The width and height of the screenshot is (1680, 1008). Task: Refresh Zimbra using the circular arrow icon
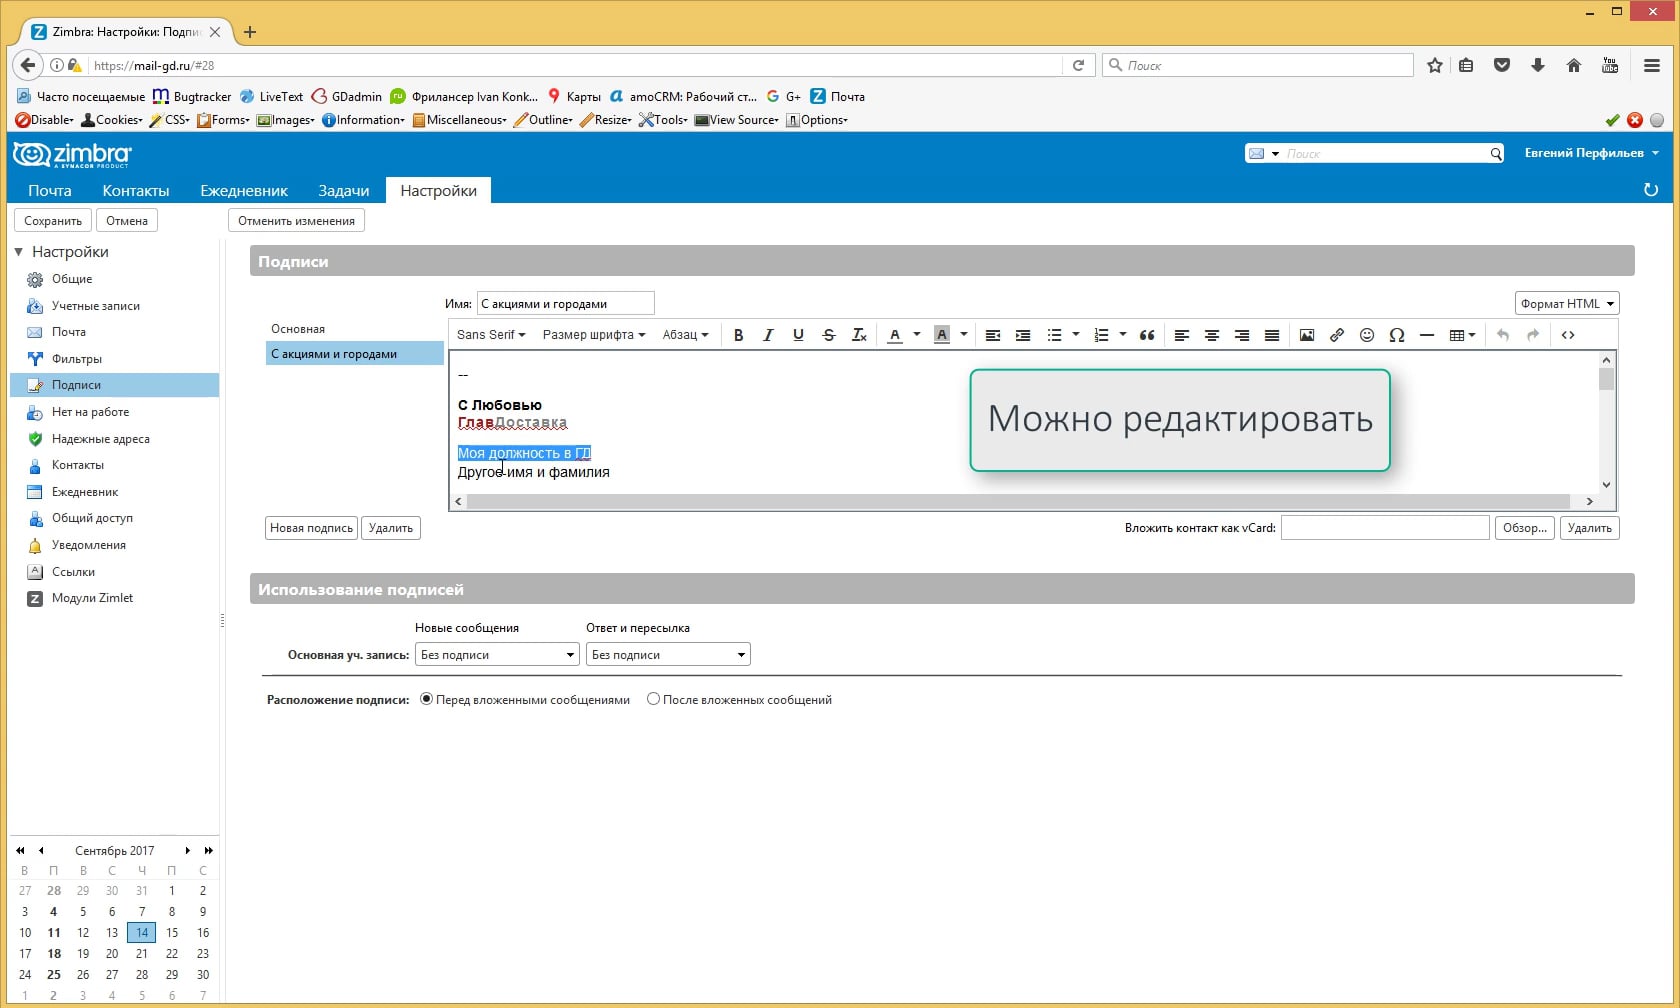pyautogui.click(x=1650, y=190)
